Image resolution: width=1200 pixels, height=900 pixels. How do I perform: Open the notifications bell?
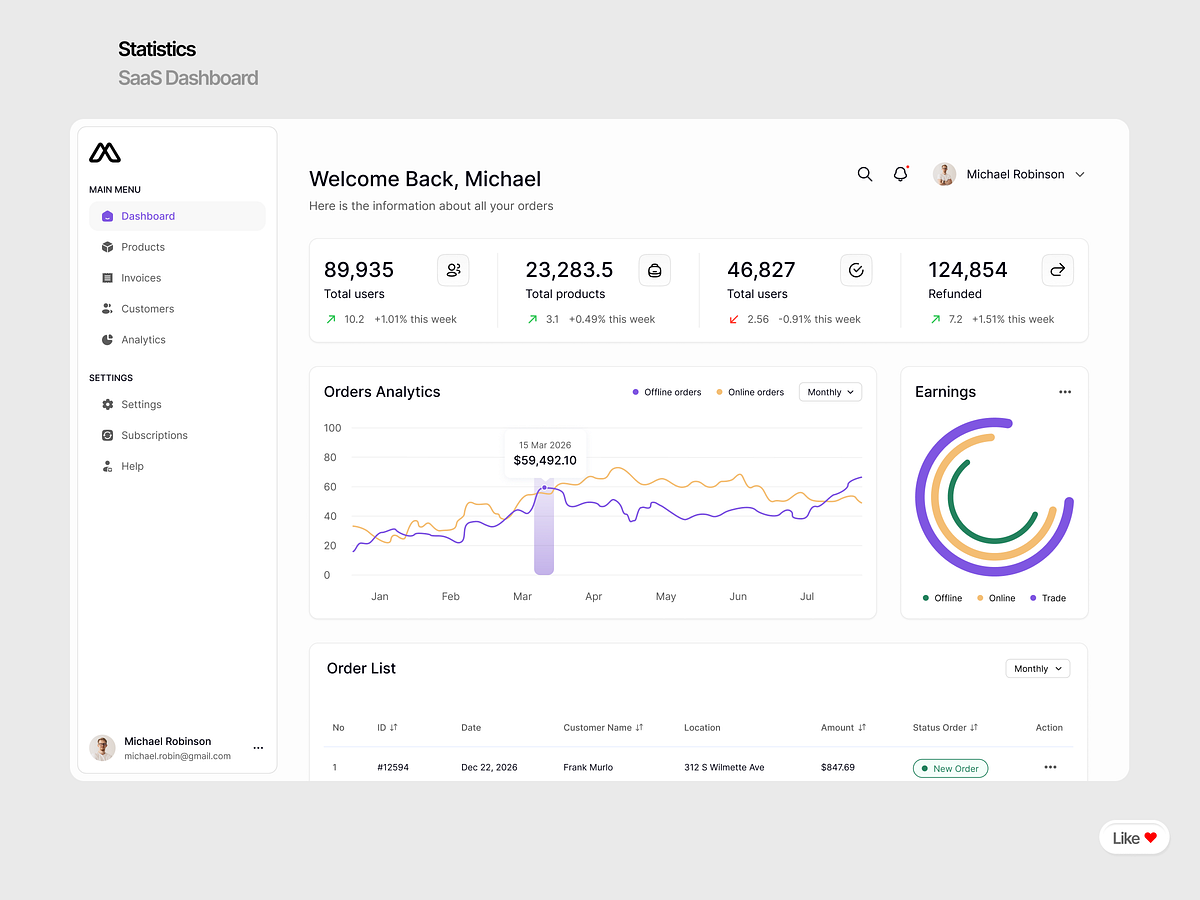pyautogui.click(x=900, y=174)
